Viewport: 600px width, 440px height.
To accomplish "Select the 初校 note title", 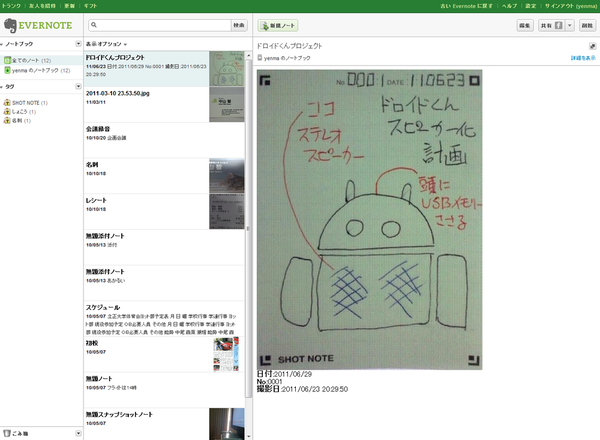I will (x=92, y=343).
